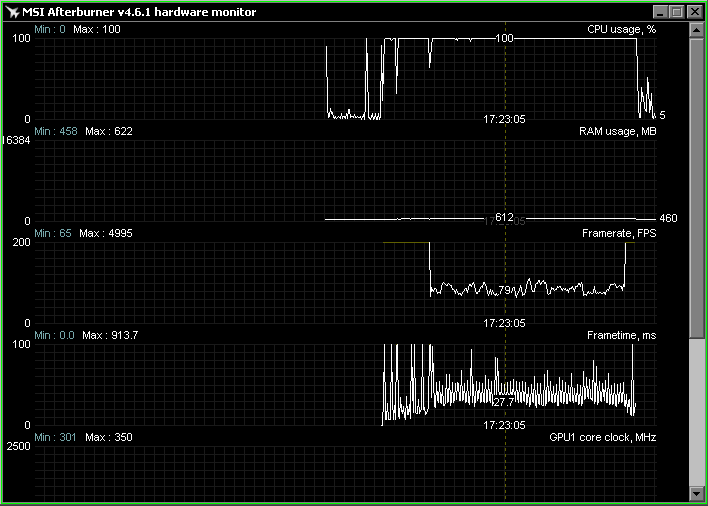Click the 612 marker value on RAM graph
The image size is (708, 506).
[504, 218]
